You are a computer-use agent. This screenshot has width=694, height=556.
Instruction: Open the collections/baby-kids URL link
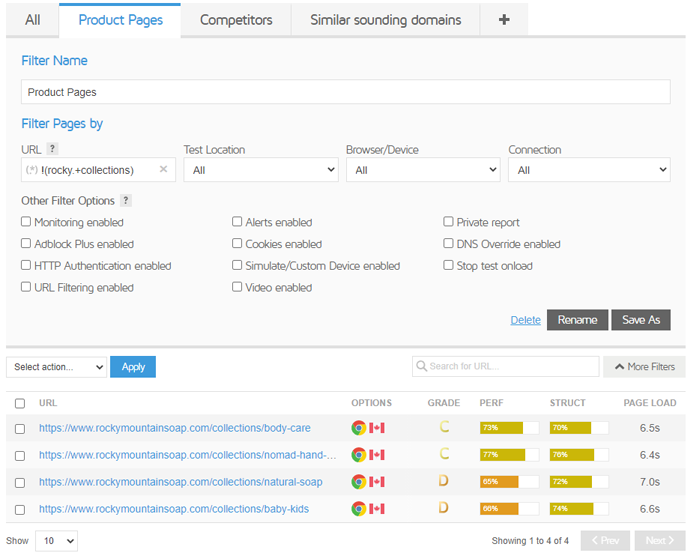[174, 509]
